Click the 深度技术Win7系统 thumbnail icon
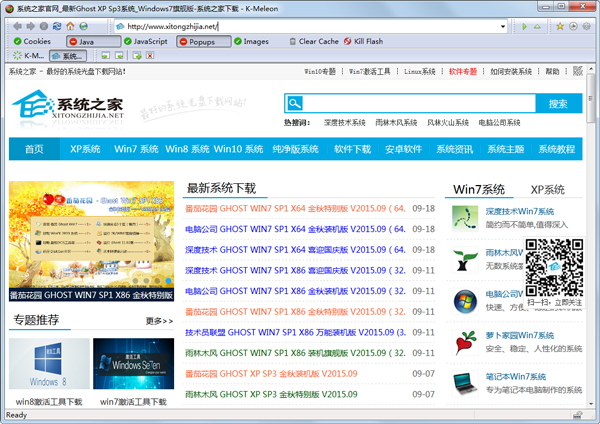The height and width of the screenshot is (424, 600). 465,219
